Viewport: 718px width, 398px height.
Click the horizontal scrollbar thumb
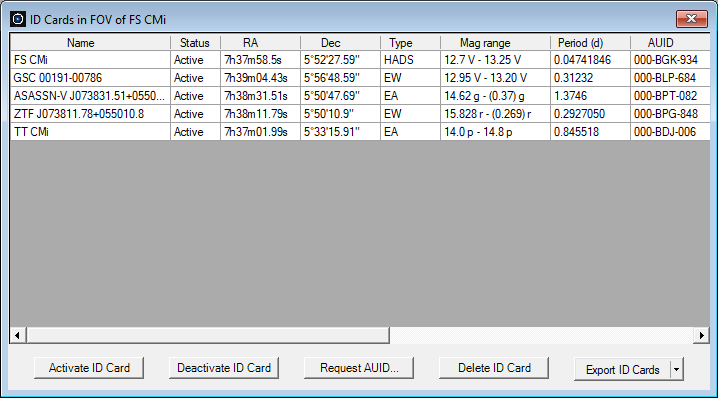208,335
